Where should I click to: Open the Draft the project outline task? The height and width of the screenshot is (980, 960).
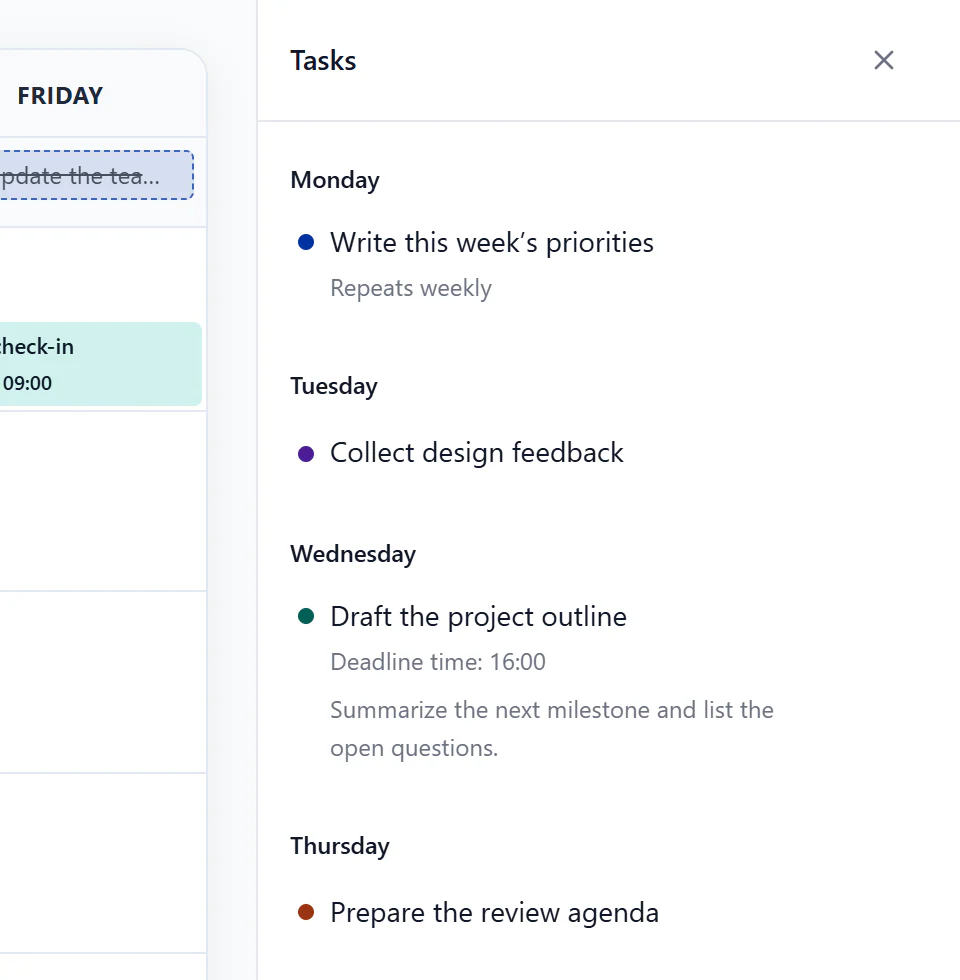478,616
